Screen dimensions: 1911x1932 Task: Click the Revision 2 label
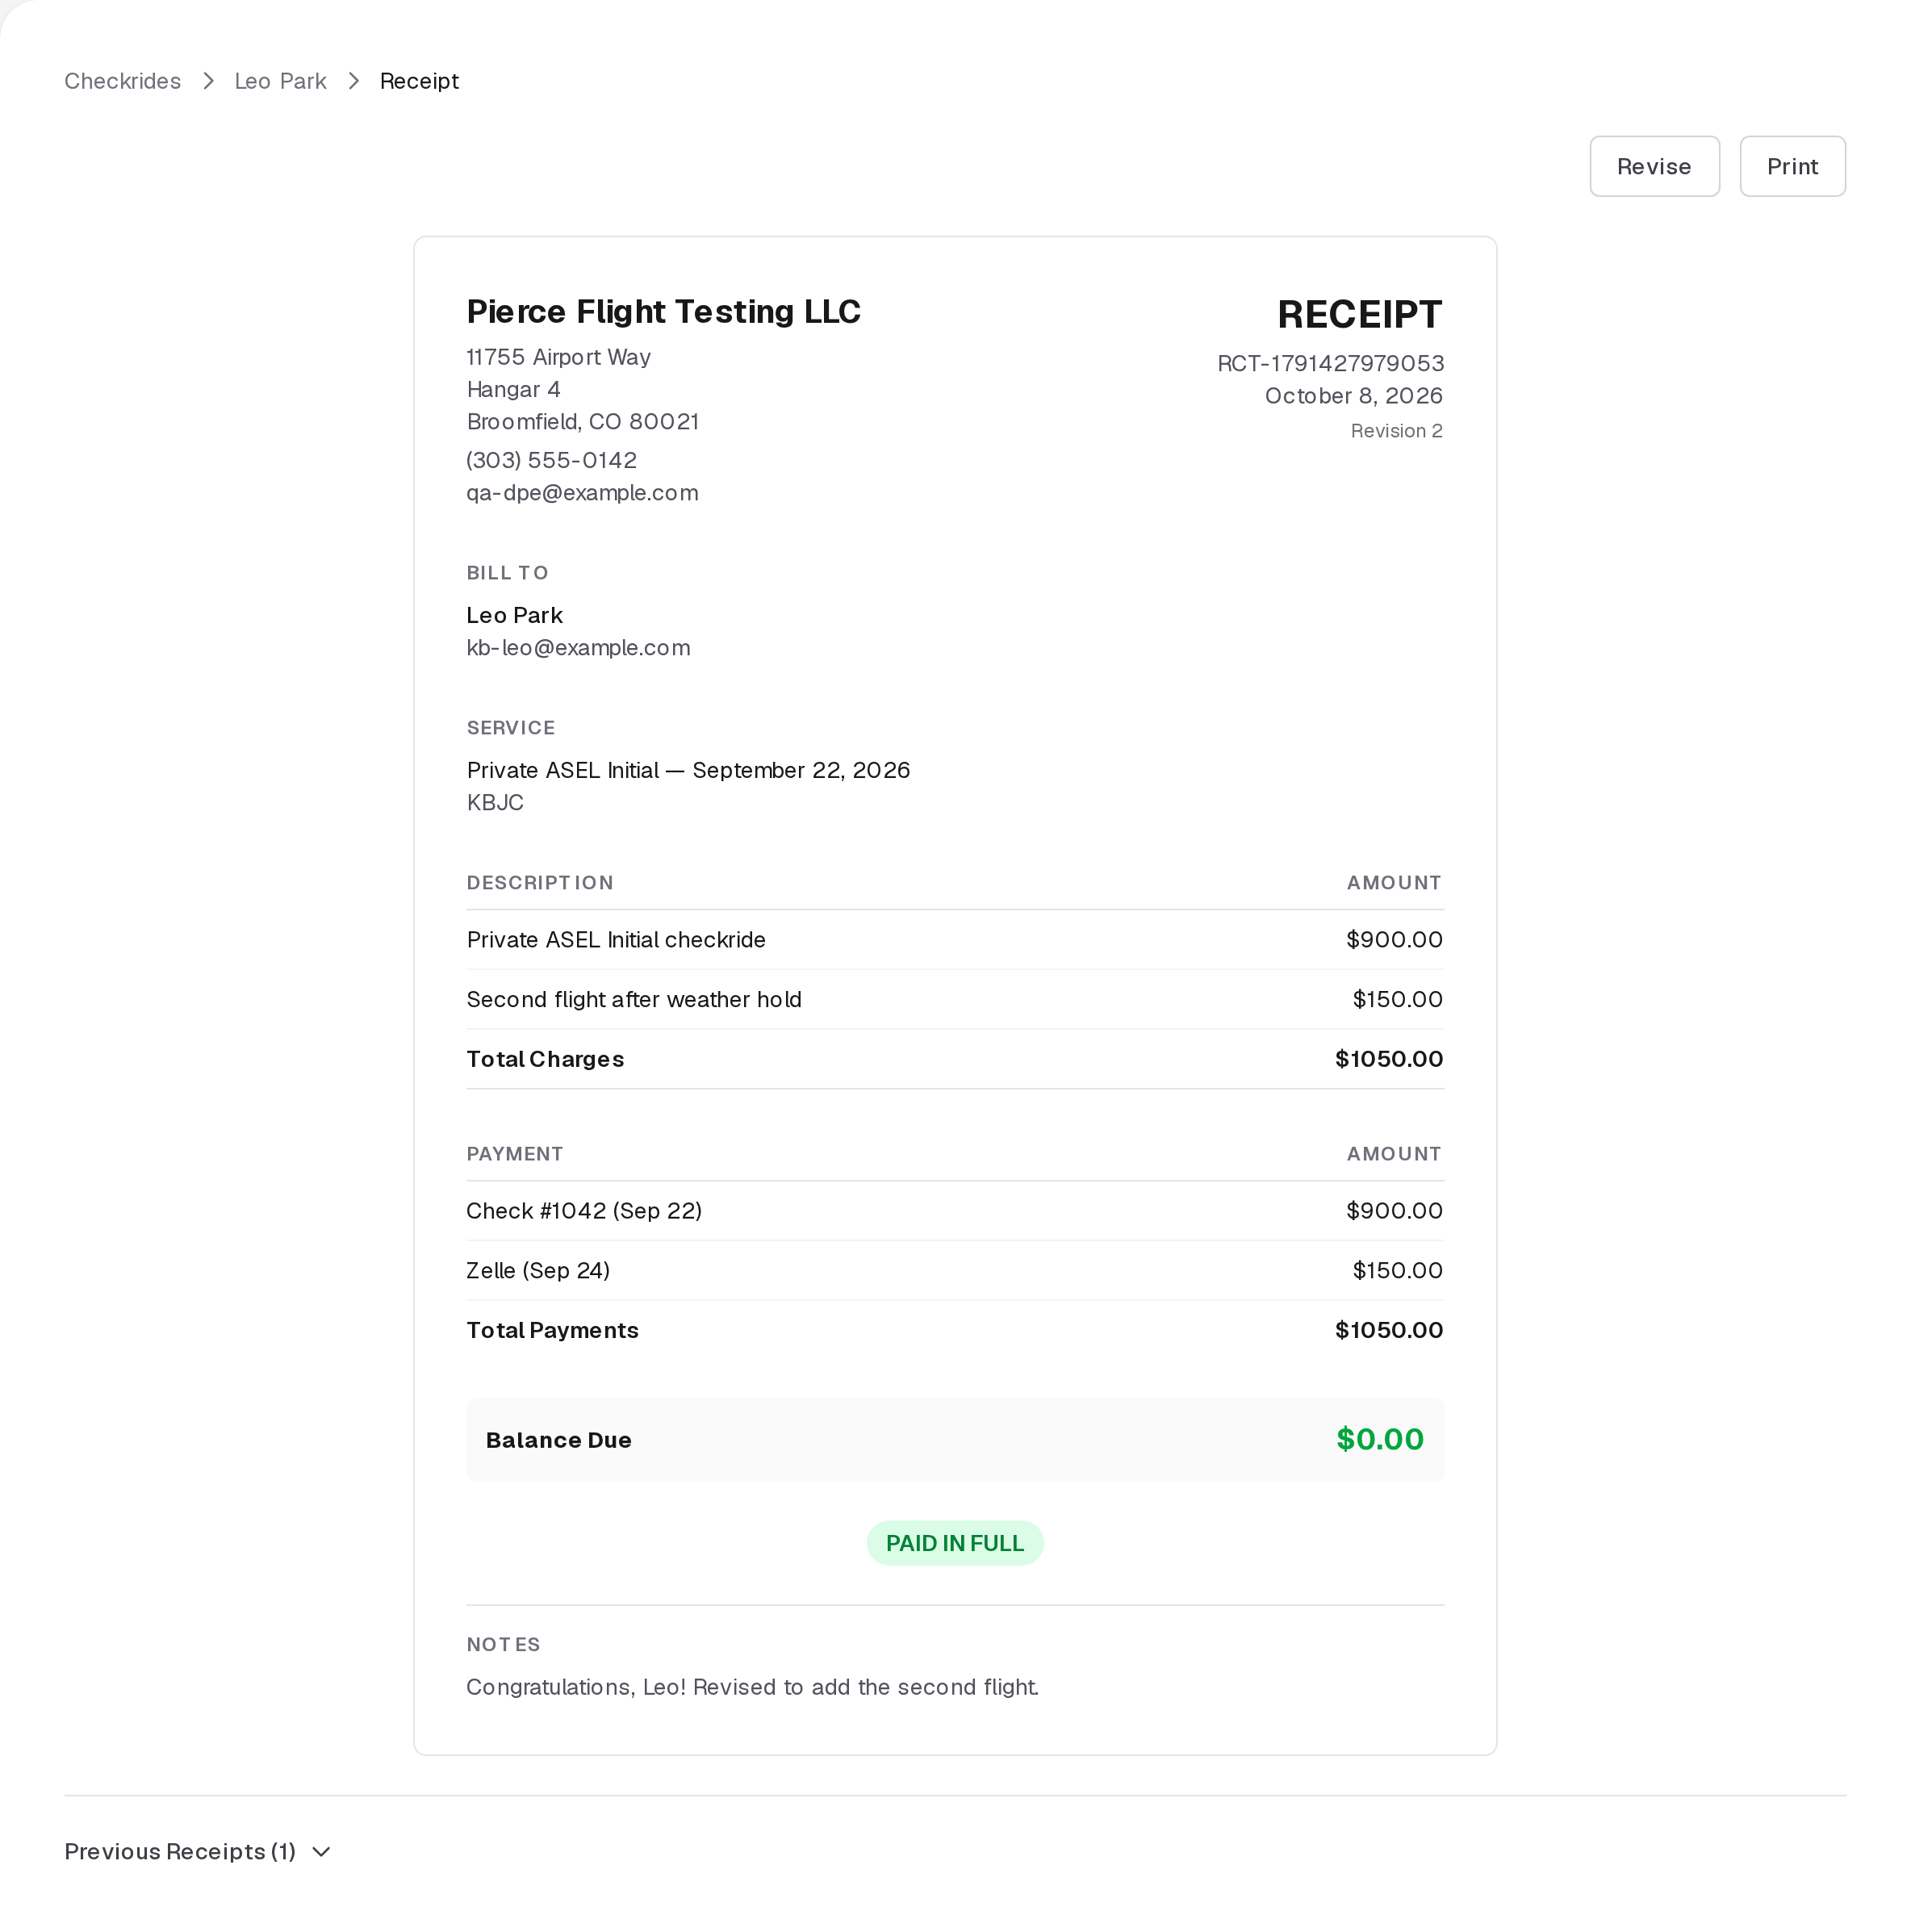1396,431
